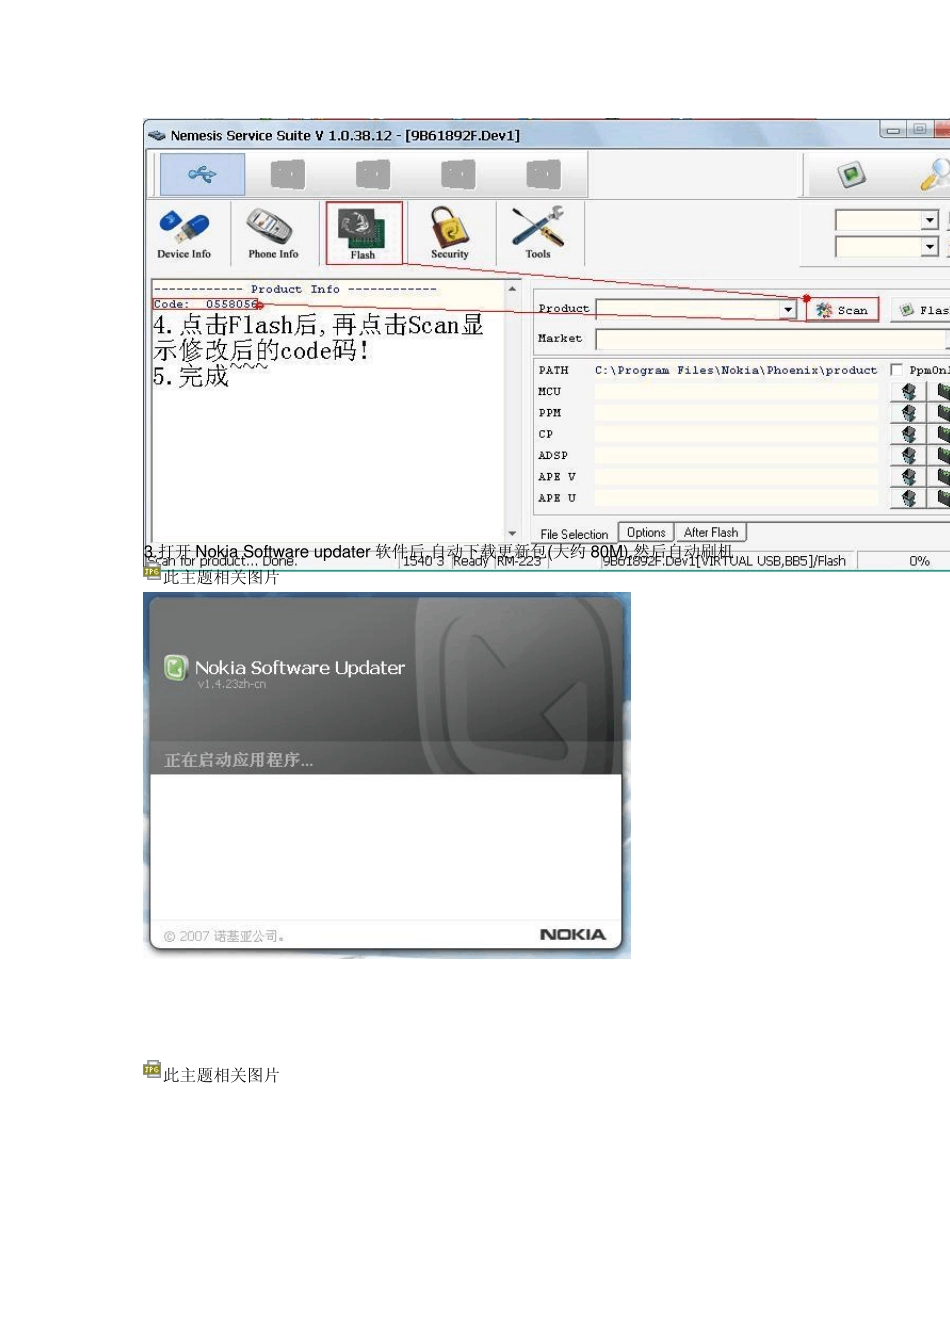Expand the Product dropdown
Image resolution: width=950 pixels, height=1344 pixels.
pyautogui.click(x=788, y=310)
